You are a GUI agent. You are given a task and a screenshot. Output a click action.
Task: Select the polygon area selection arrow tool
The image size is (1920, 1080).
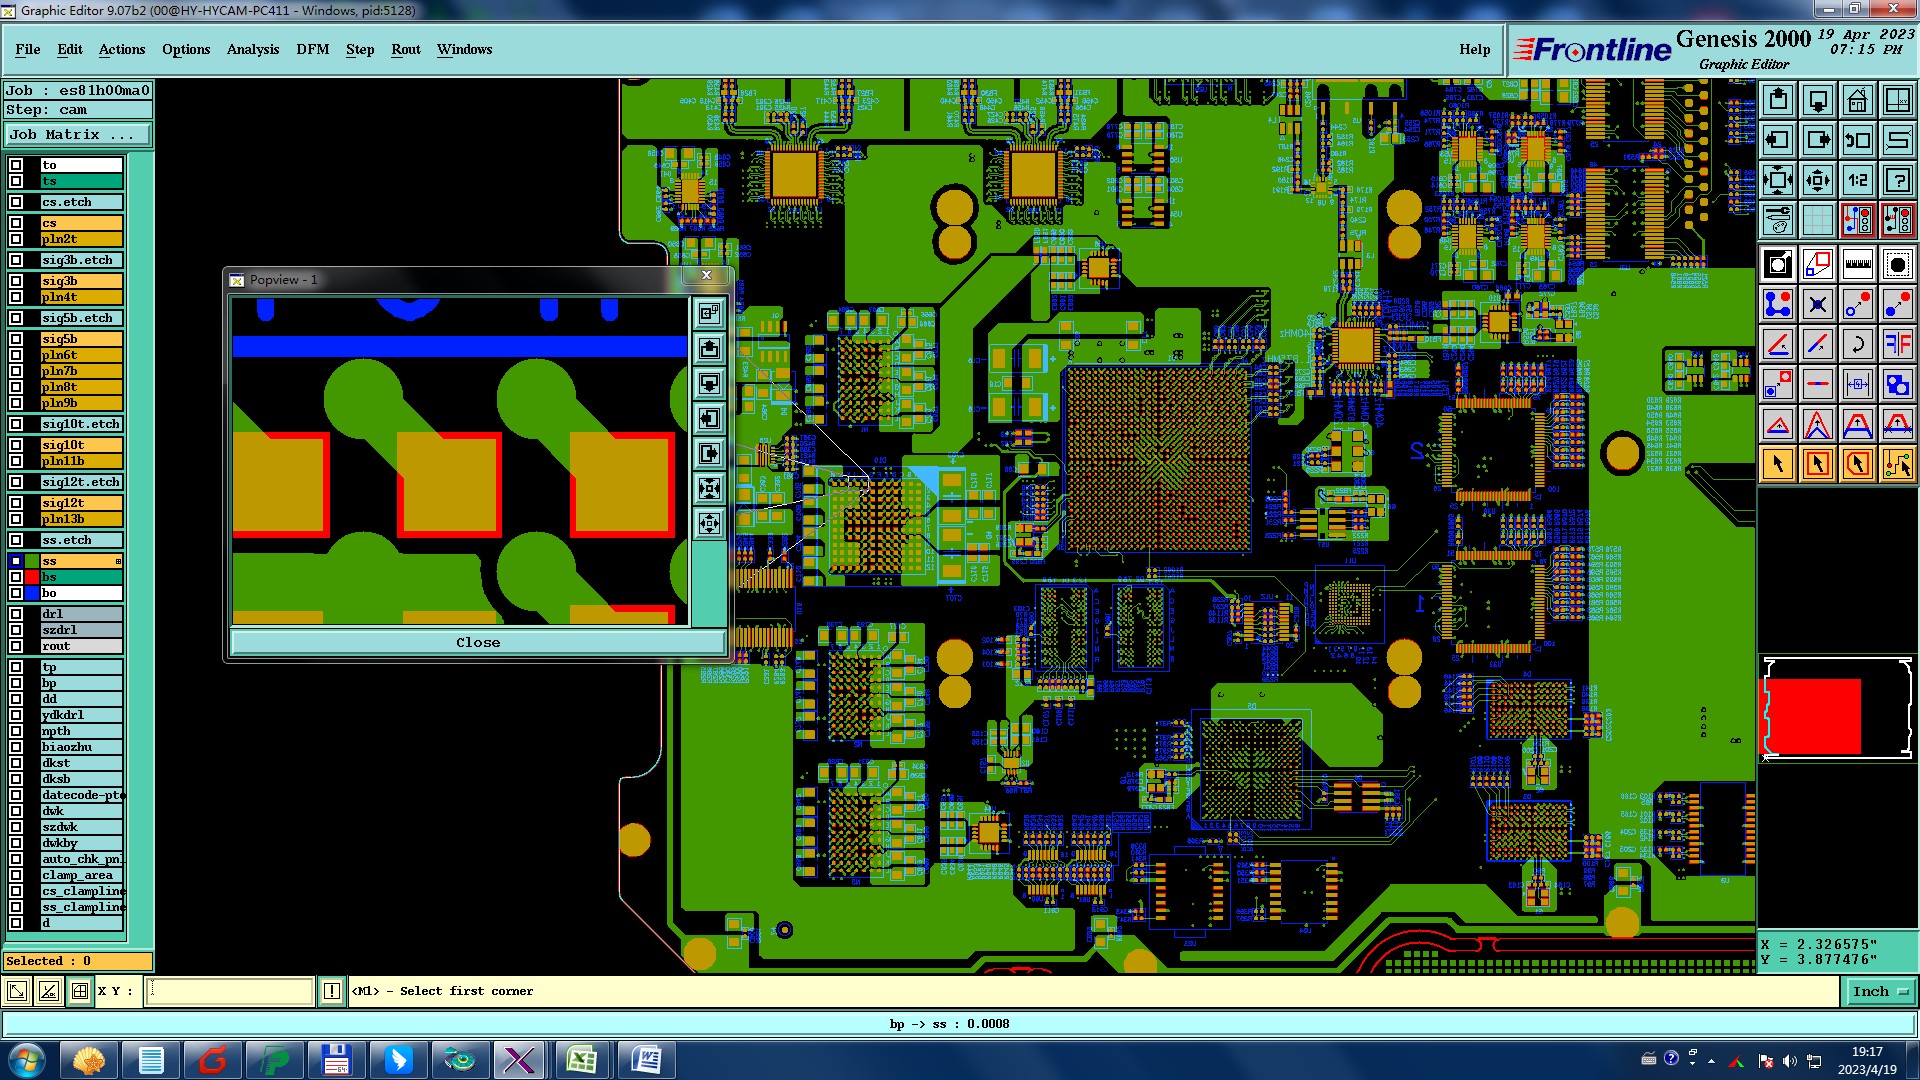(1857, 464)
